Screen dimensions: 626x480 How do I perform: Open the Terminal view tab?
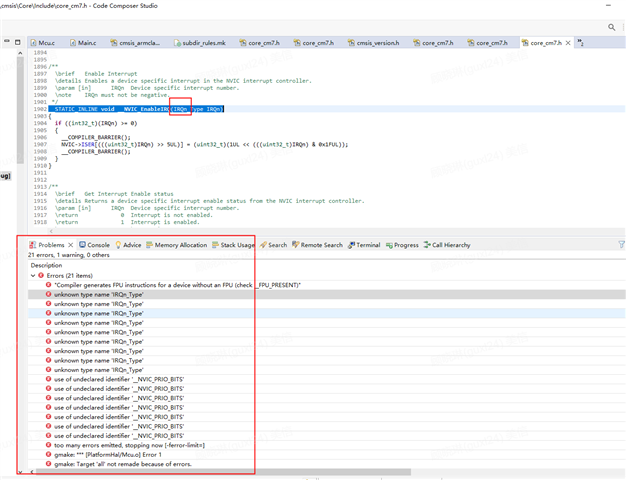click(364, 245)
